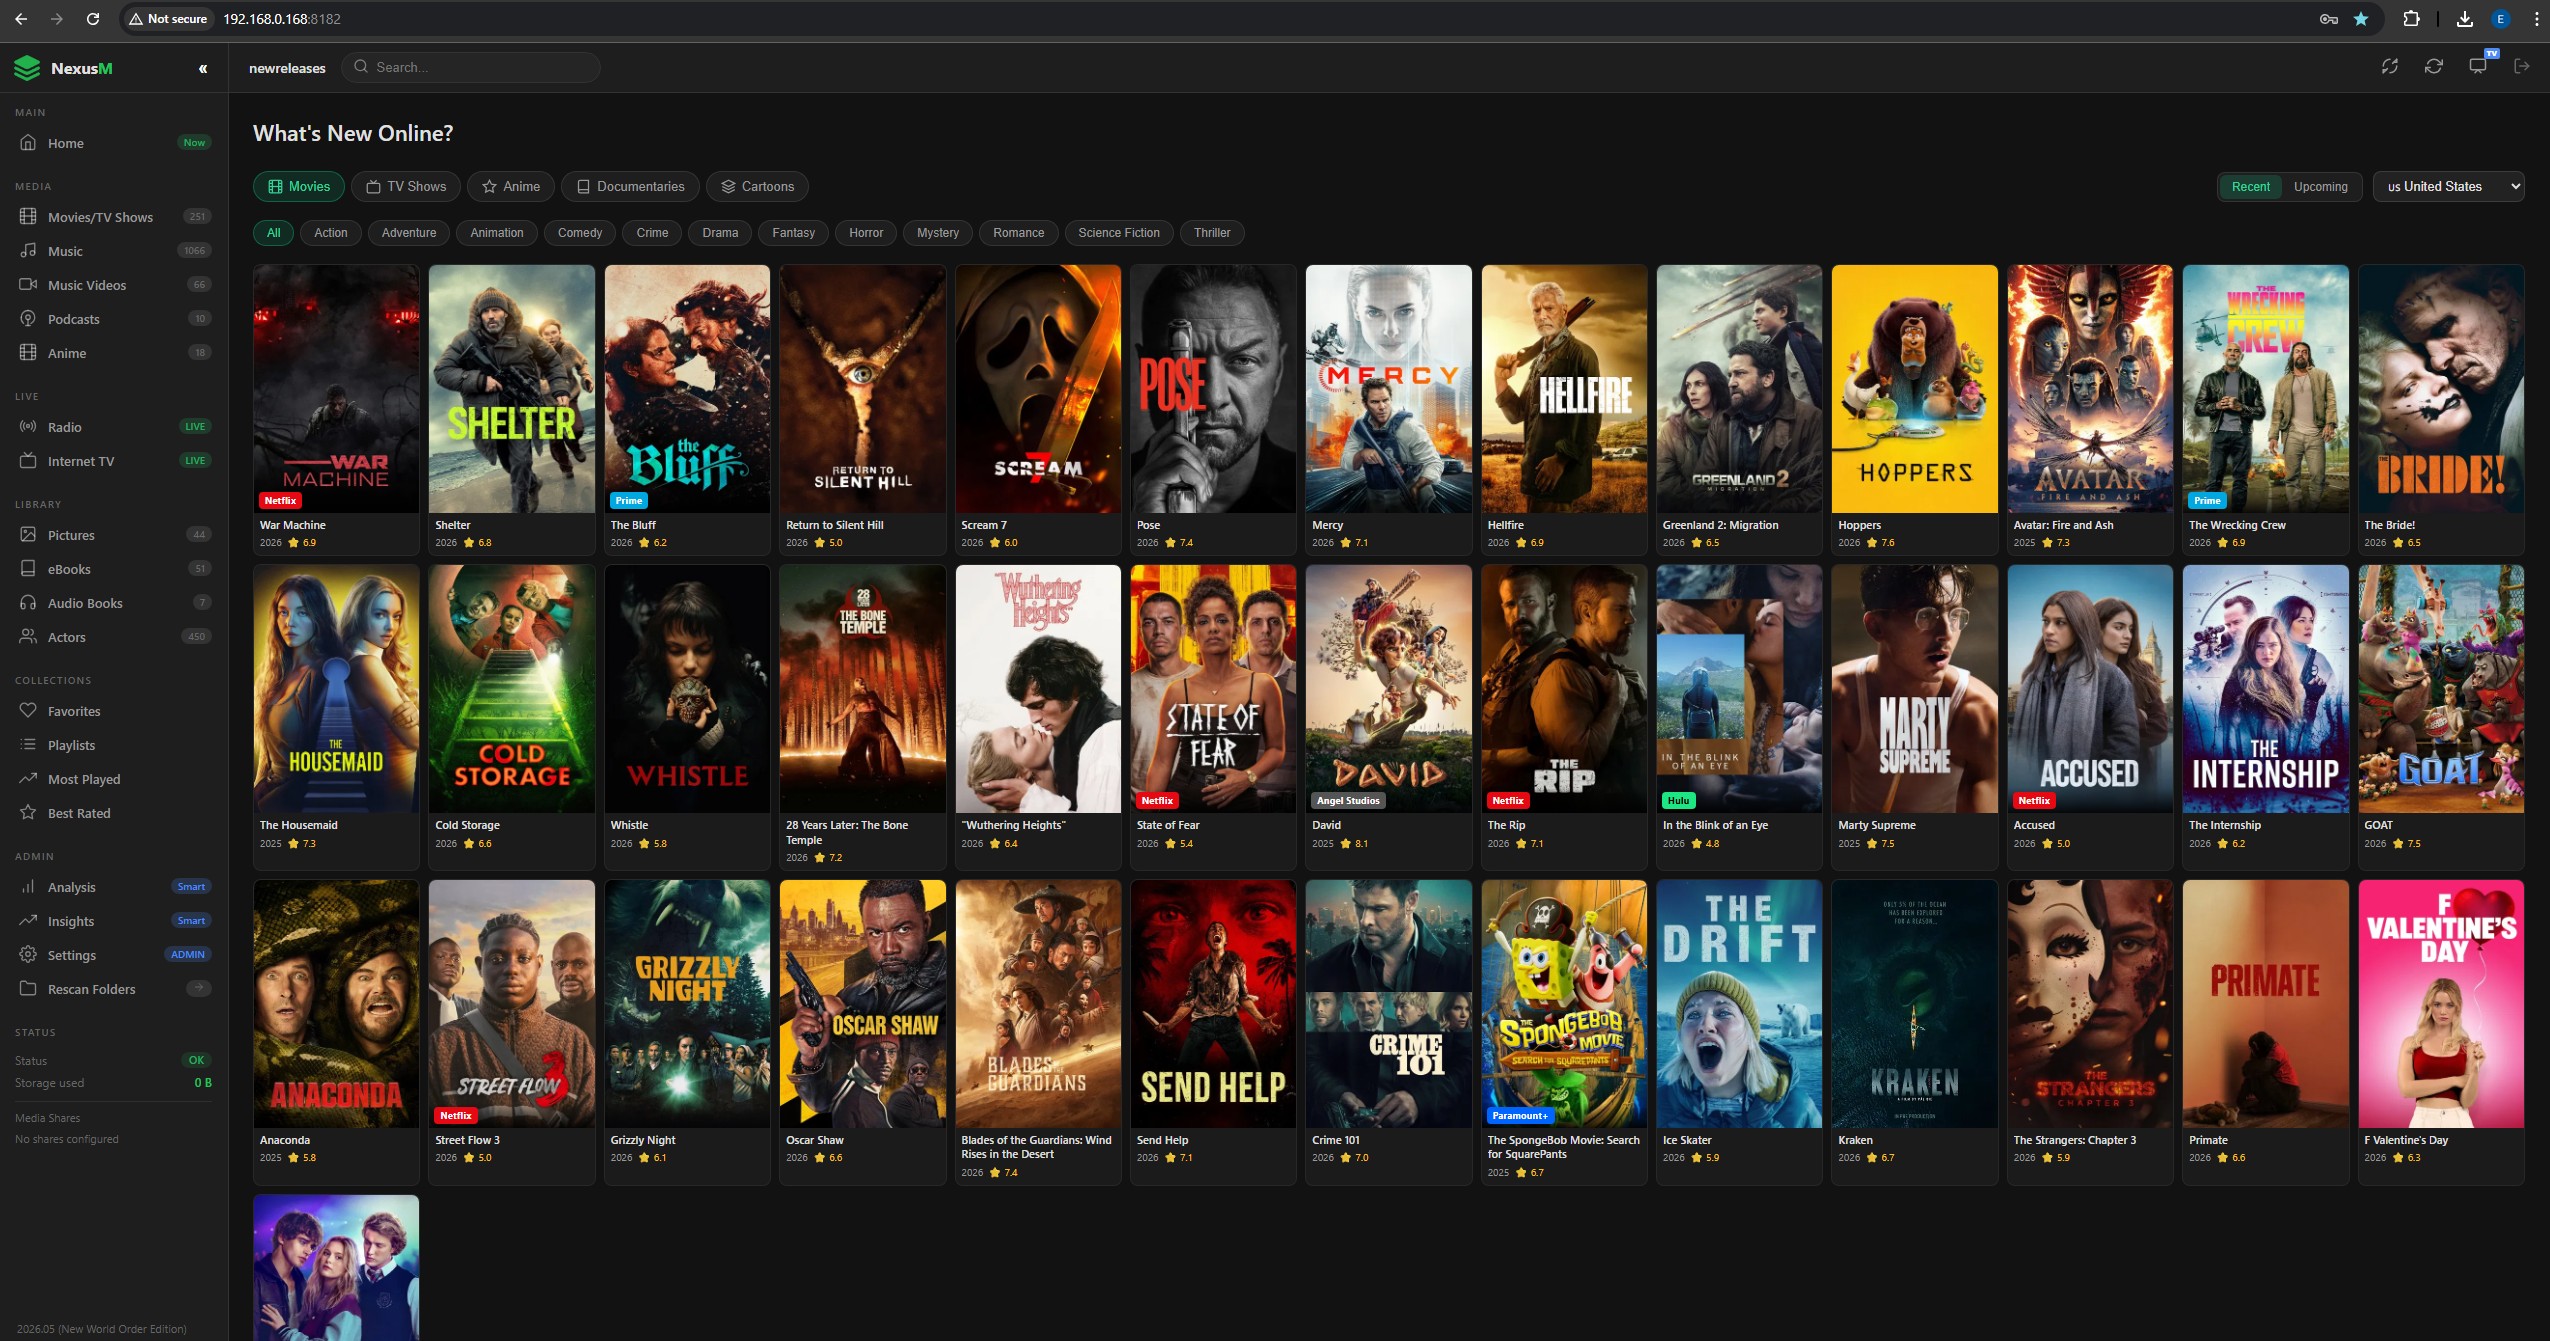Click the TV cast icon in the top bar

click(x=2478, y=66)
